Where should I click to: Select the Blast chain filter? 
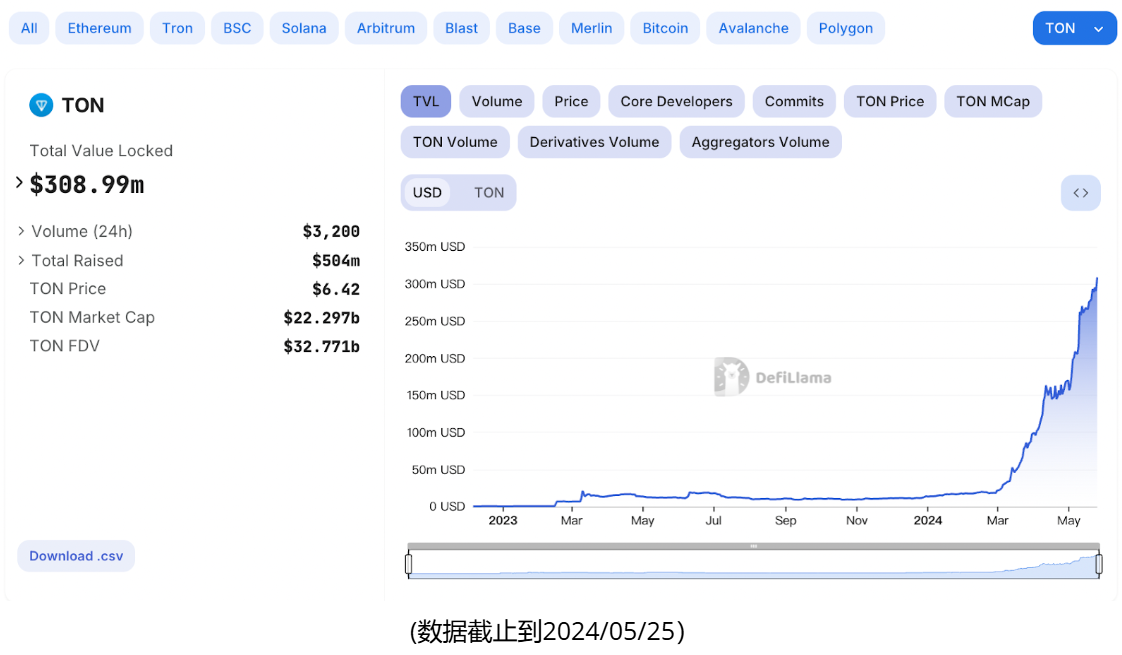pyautogui.click(x=462, y=28)
